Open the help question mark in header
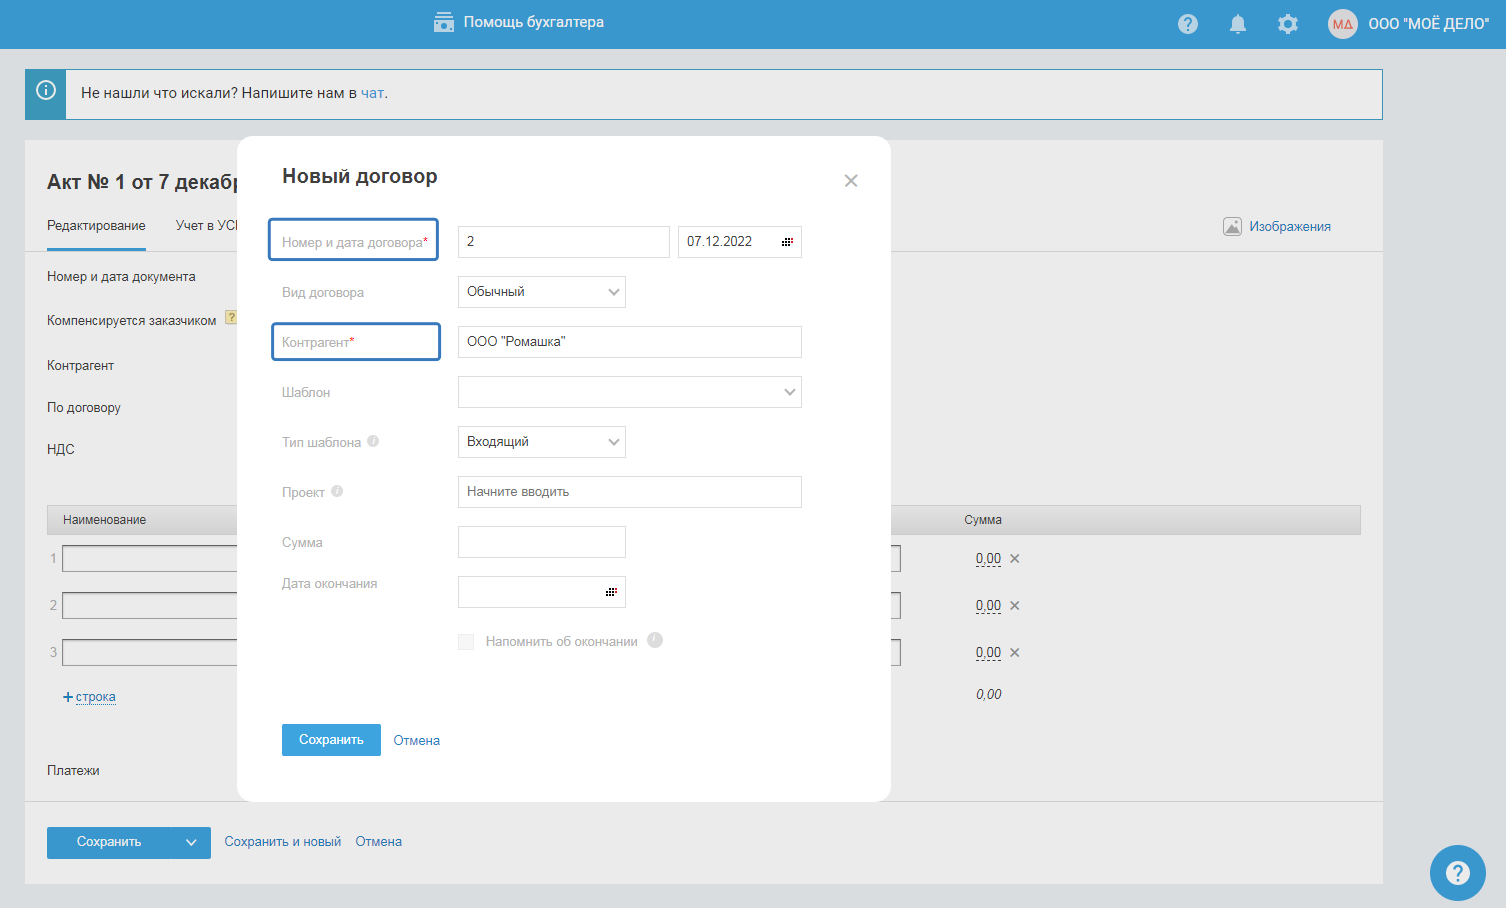Viewport: 1506px width, 908px height. pyautogui.click(x=1187, y=24)
